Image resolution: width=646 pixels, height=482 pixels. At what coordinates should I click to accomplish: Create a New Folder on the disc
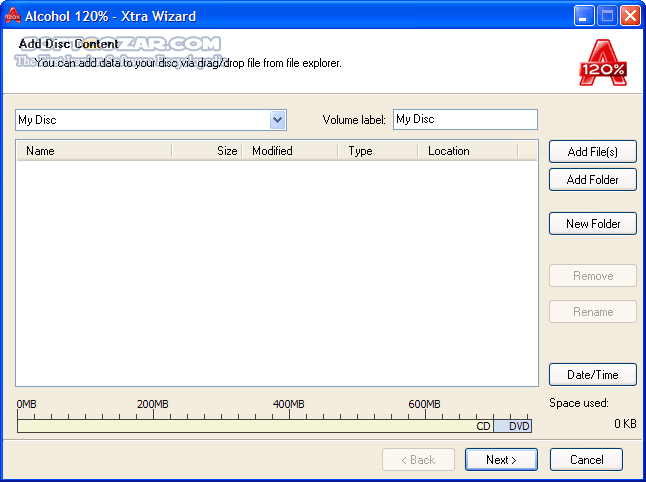click(x=592, y=224)
